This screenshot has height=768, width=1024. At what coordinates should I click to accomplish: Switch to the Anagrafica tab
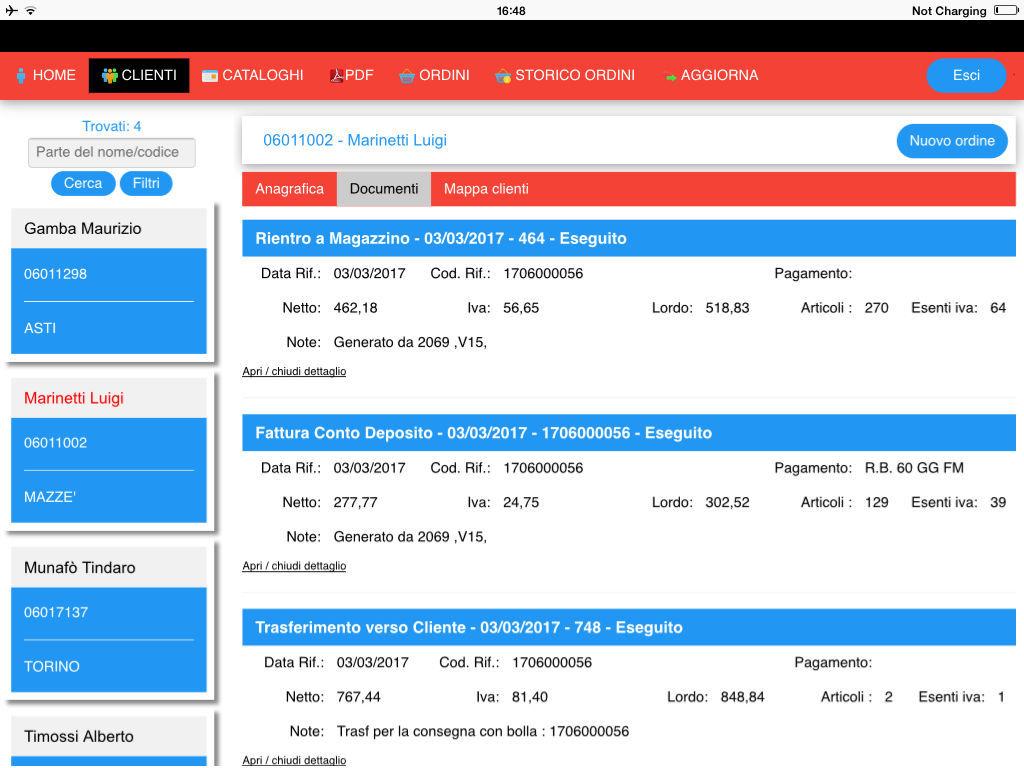(289, 189)
